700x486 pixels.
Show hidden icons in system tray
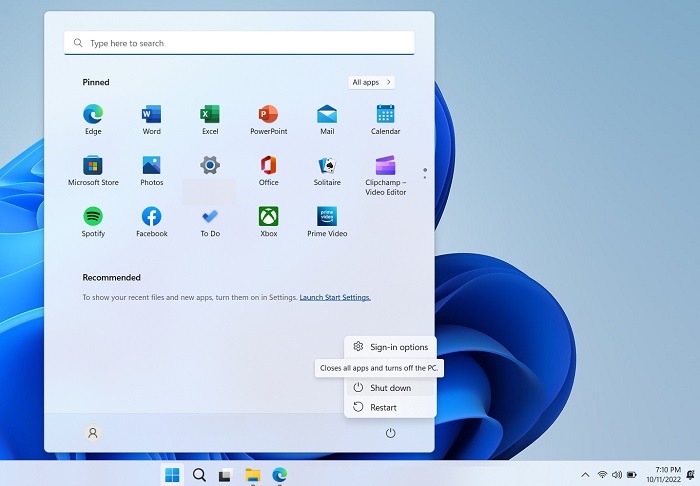(585, 474)
